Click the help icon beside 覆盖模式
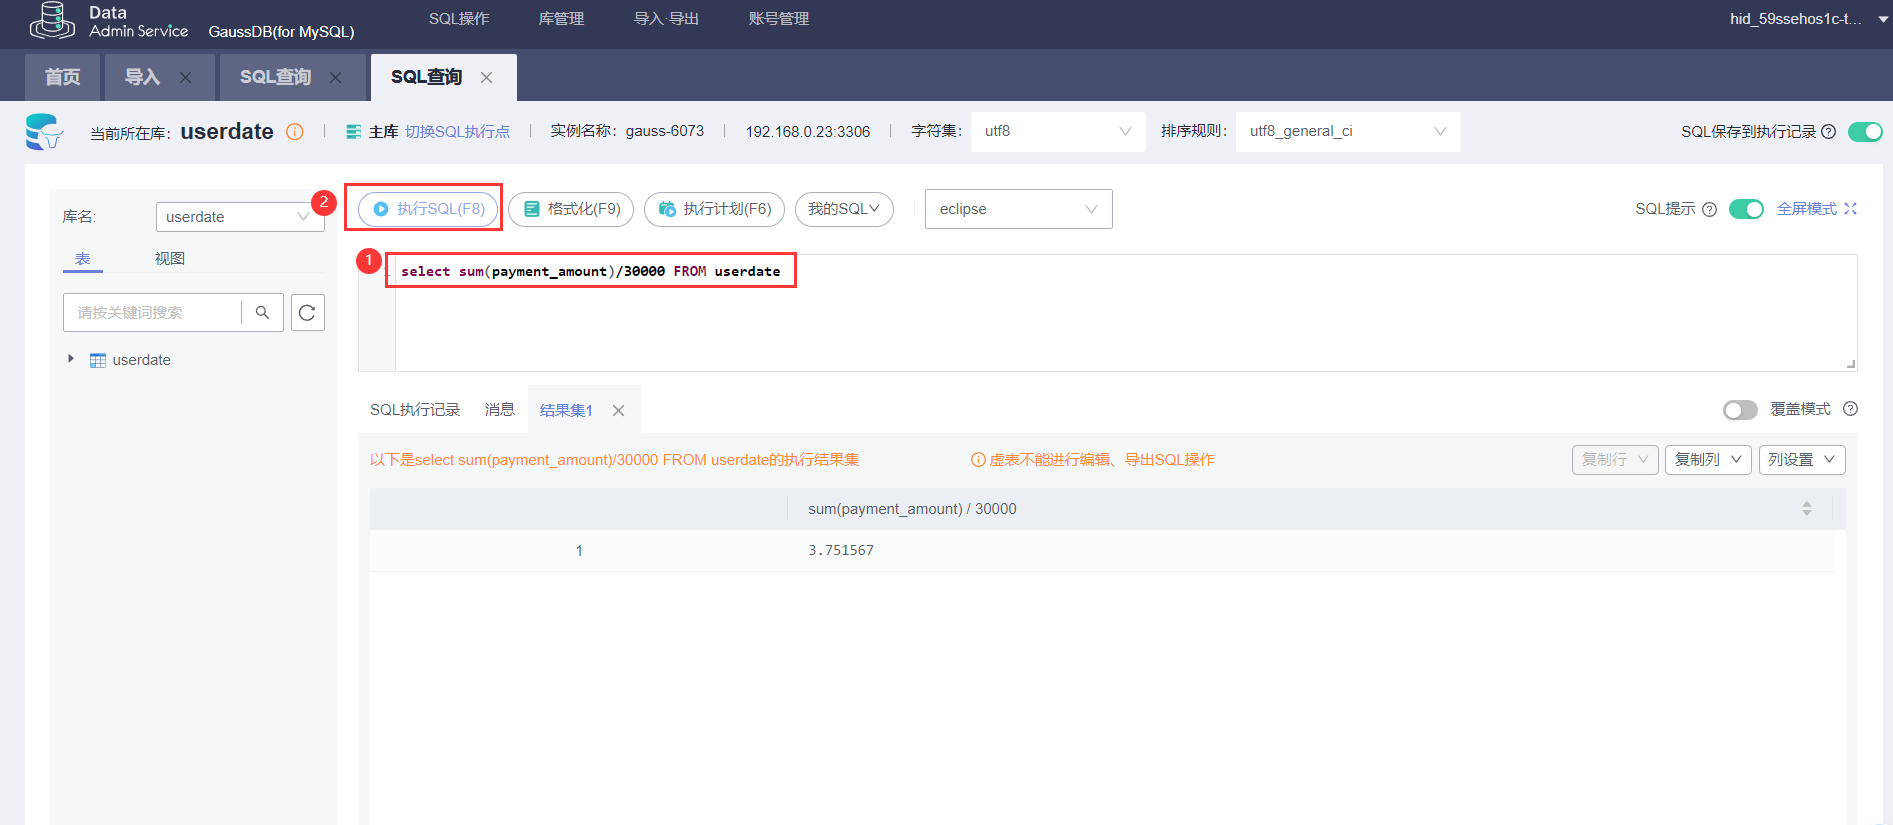Image resolution: width=1893 pixels, height=825 pixels. [1850, 408]
